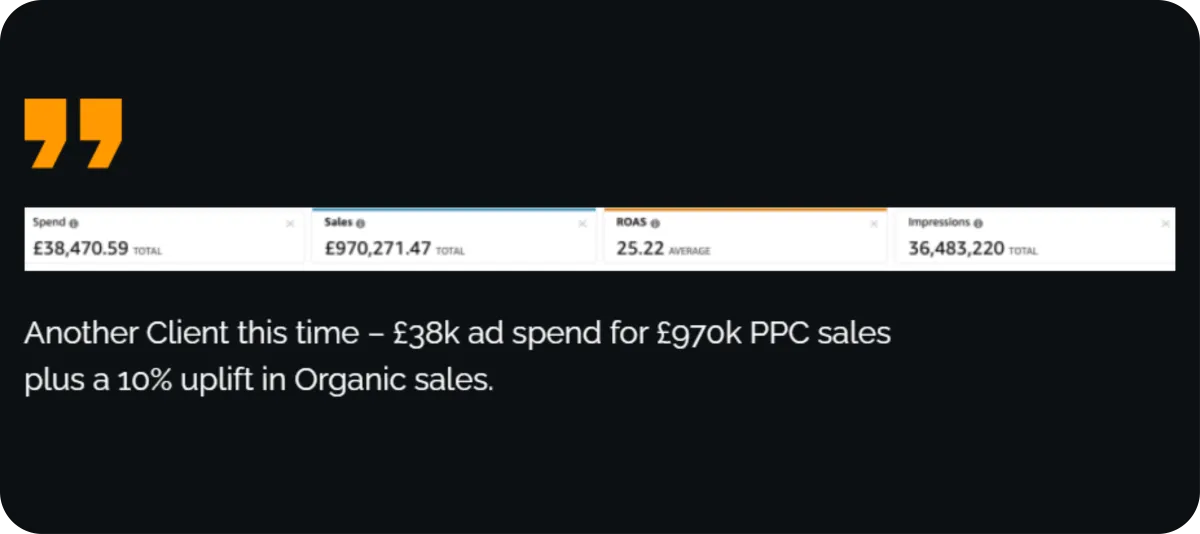Click the info icon beside Impressions
Viewport: 1200px width, 534px height.
pyautogui.click(x=978, y=224)
